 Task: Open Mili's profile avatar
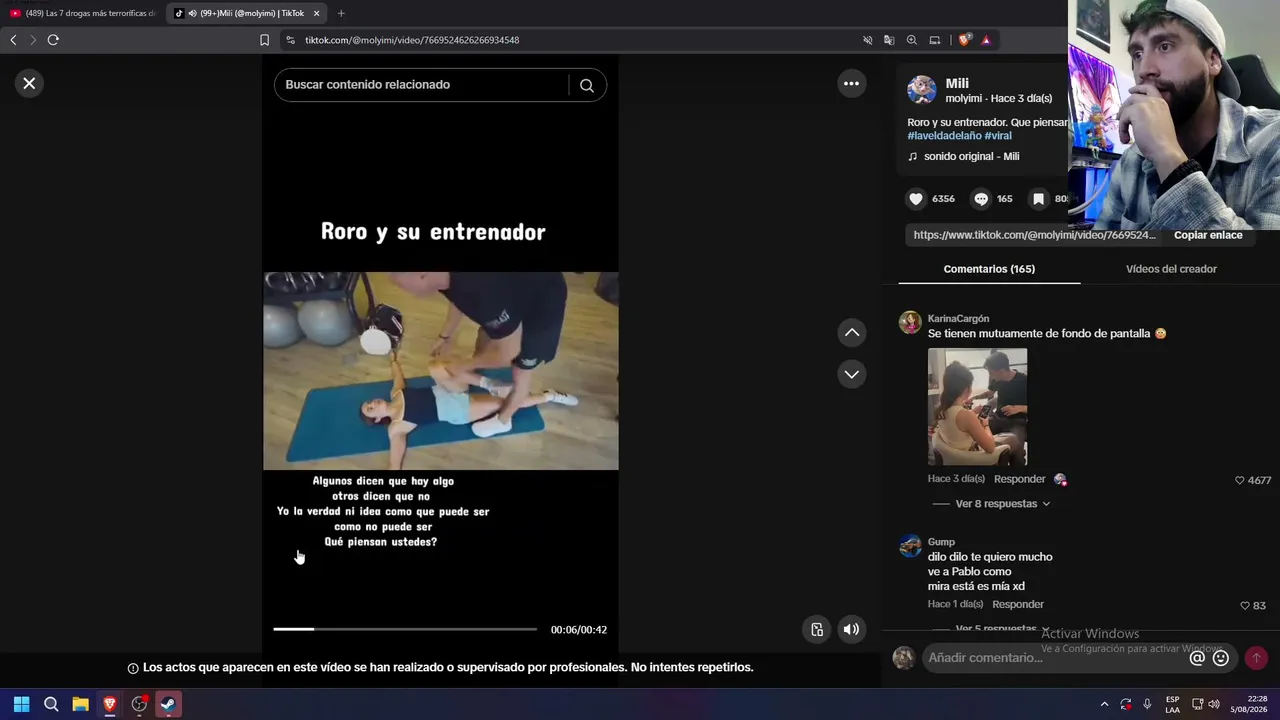pos(921,90)
